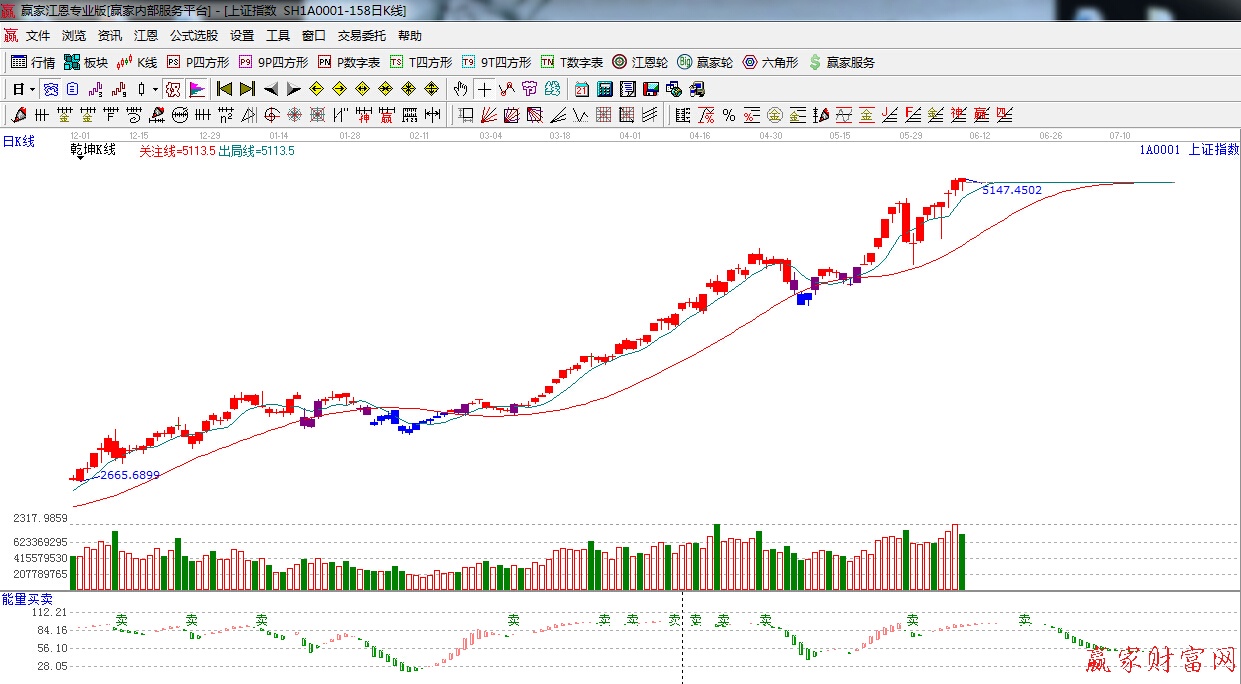Click the 行情 quotes button
The height and width of the screenshot is (684, 1241).
pos(33,62)
